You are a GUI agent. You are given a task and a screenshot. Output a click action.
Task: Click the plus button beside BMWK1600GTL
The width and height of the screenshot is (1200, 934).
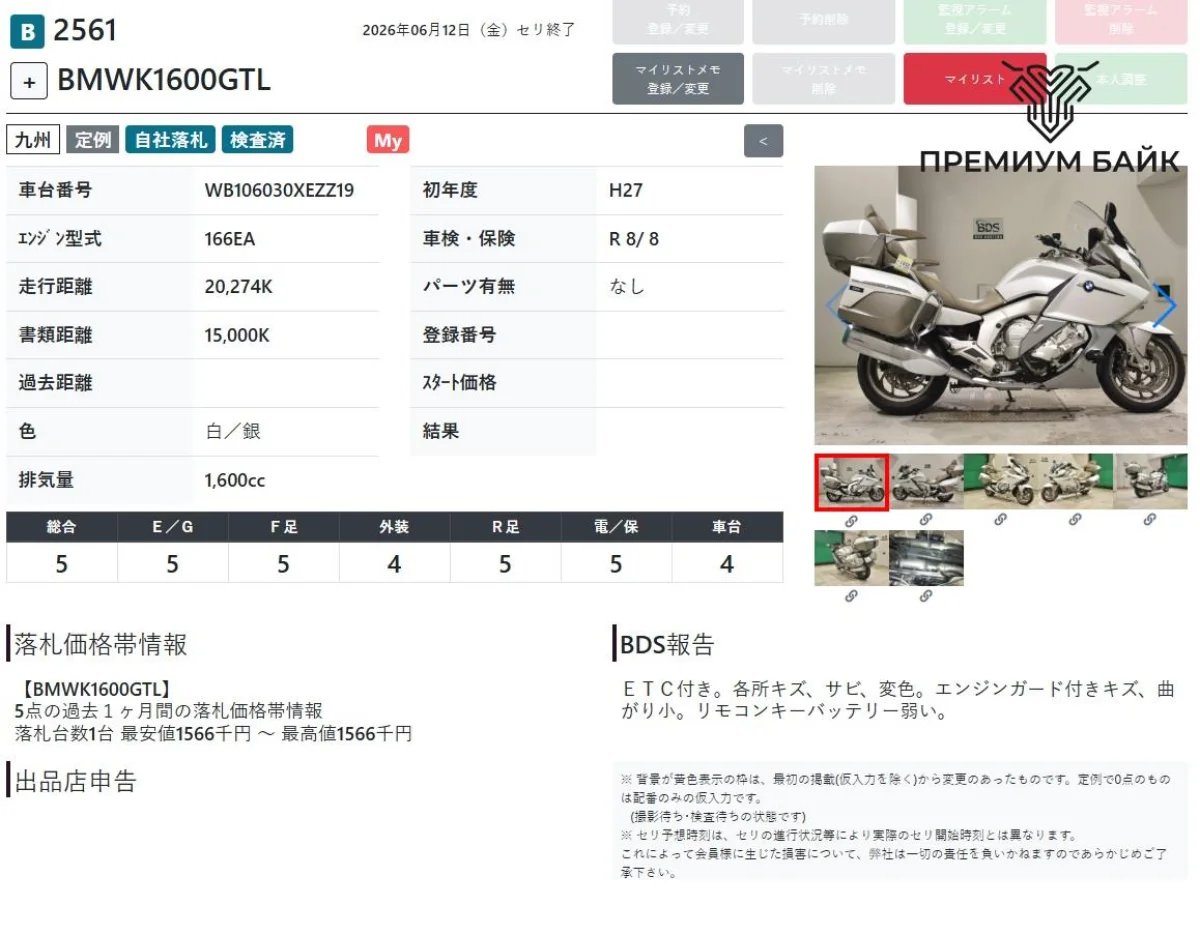tap(29, 81)
